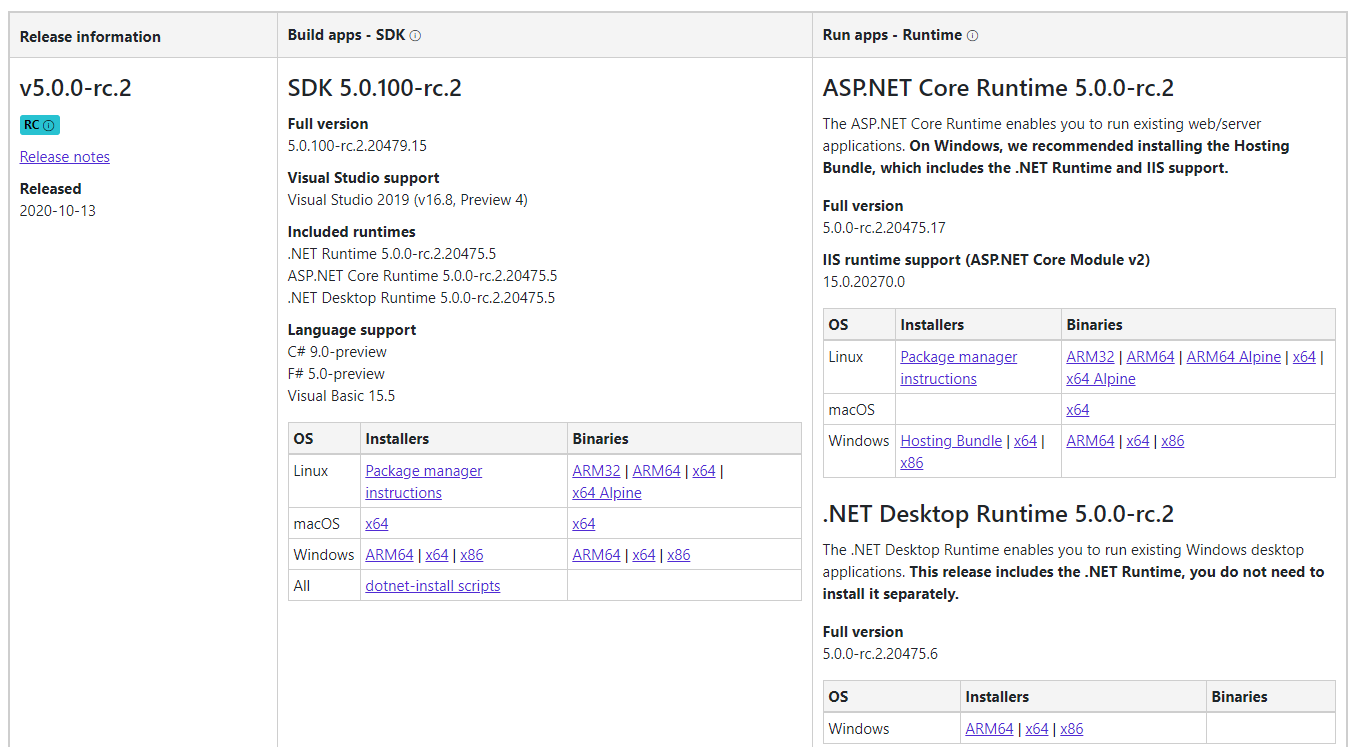
Task: Click the F# 5.0-preview language entry
Action: coord(336,373)
